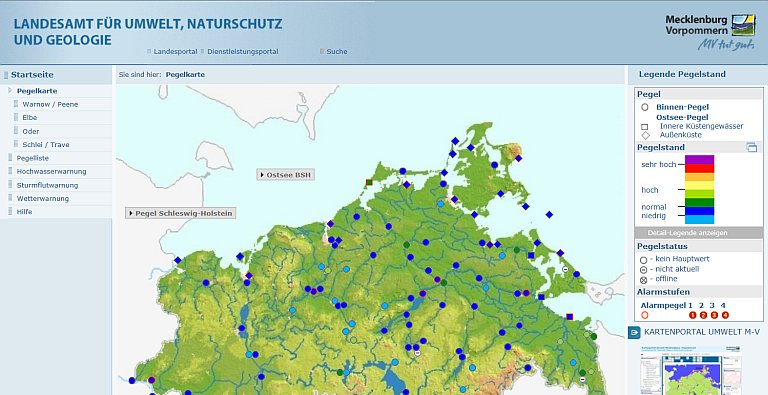Collapse the Pegelkarte tree entry
The image size is (768, 395).
click(x=11, y=91)
